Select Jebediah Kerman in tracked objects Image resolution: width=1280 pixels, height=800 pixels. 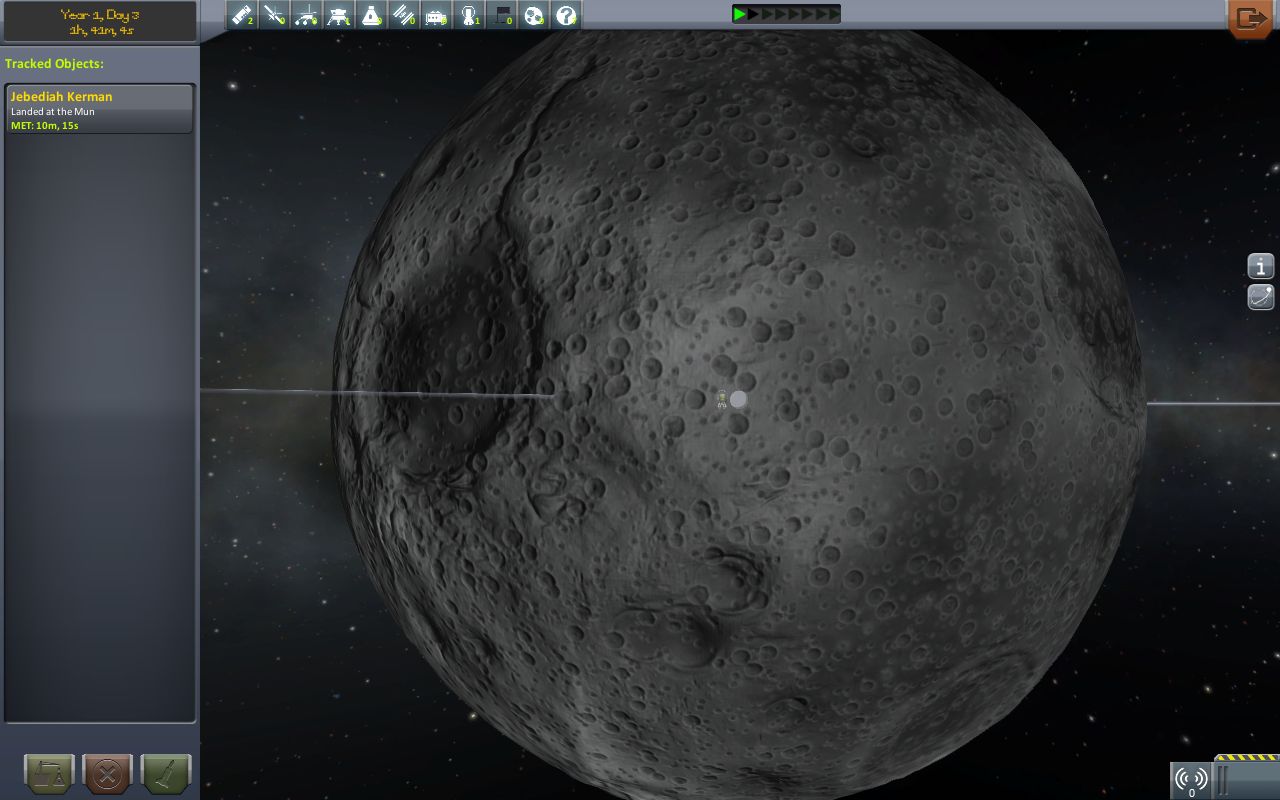pyautogui.click(x=99, y=110)
